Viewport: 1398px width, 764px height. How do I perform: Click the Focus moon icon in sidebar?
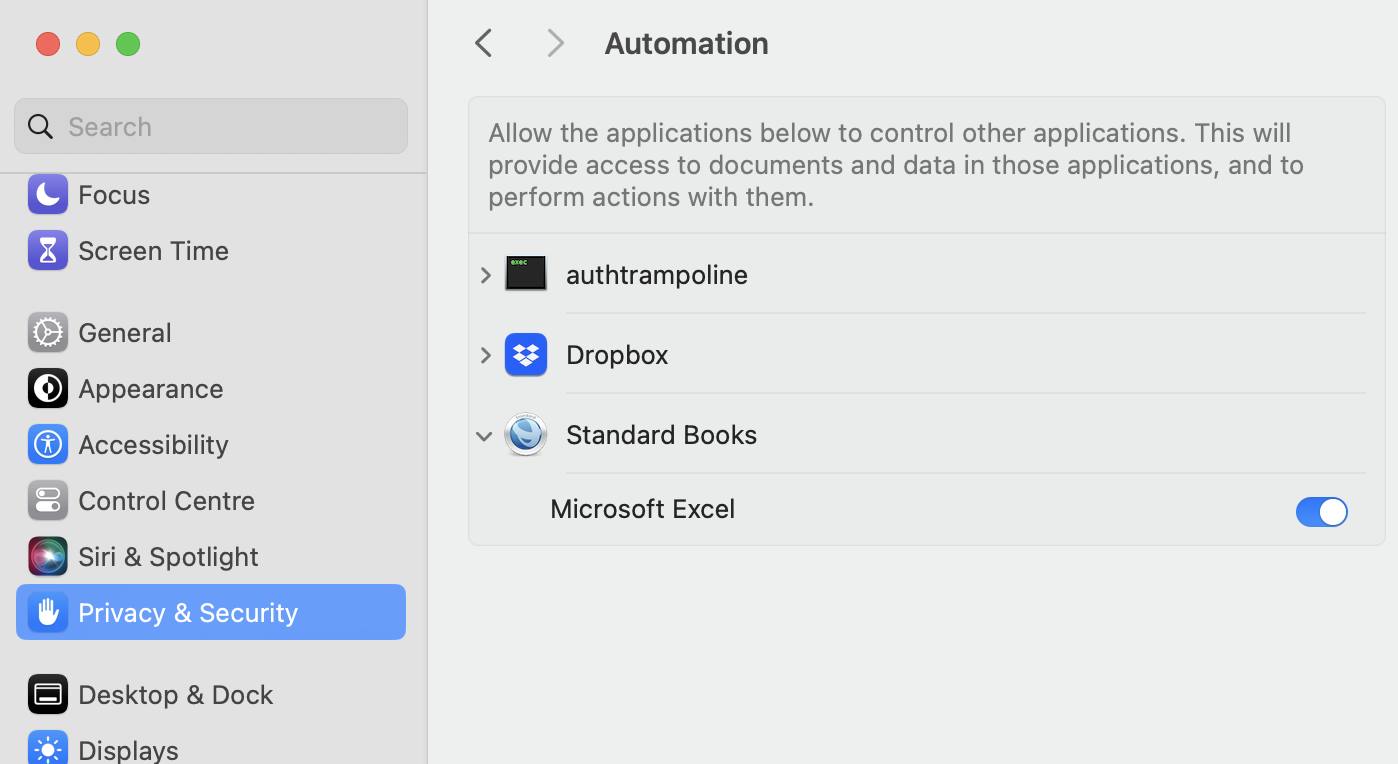47,194
